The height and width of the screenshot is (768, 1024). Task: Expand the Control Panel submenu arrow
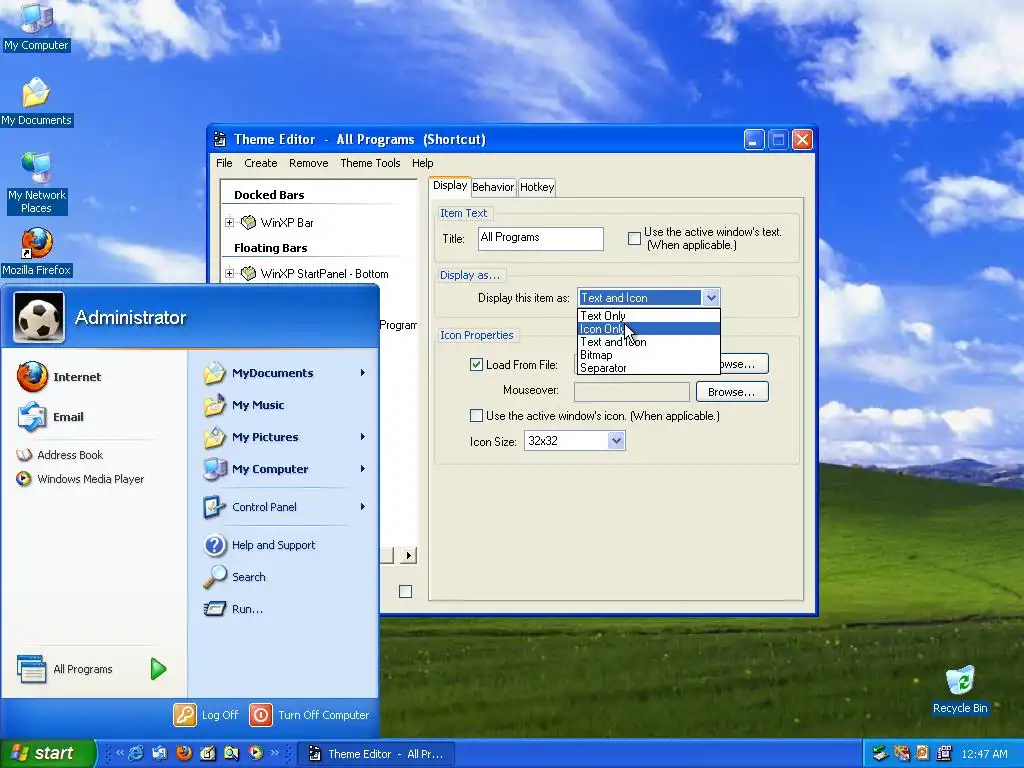362,507
